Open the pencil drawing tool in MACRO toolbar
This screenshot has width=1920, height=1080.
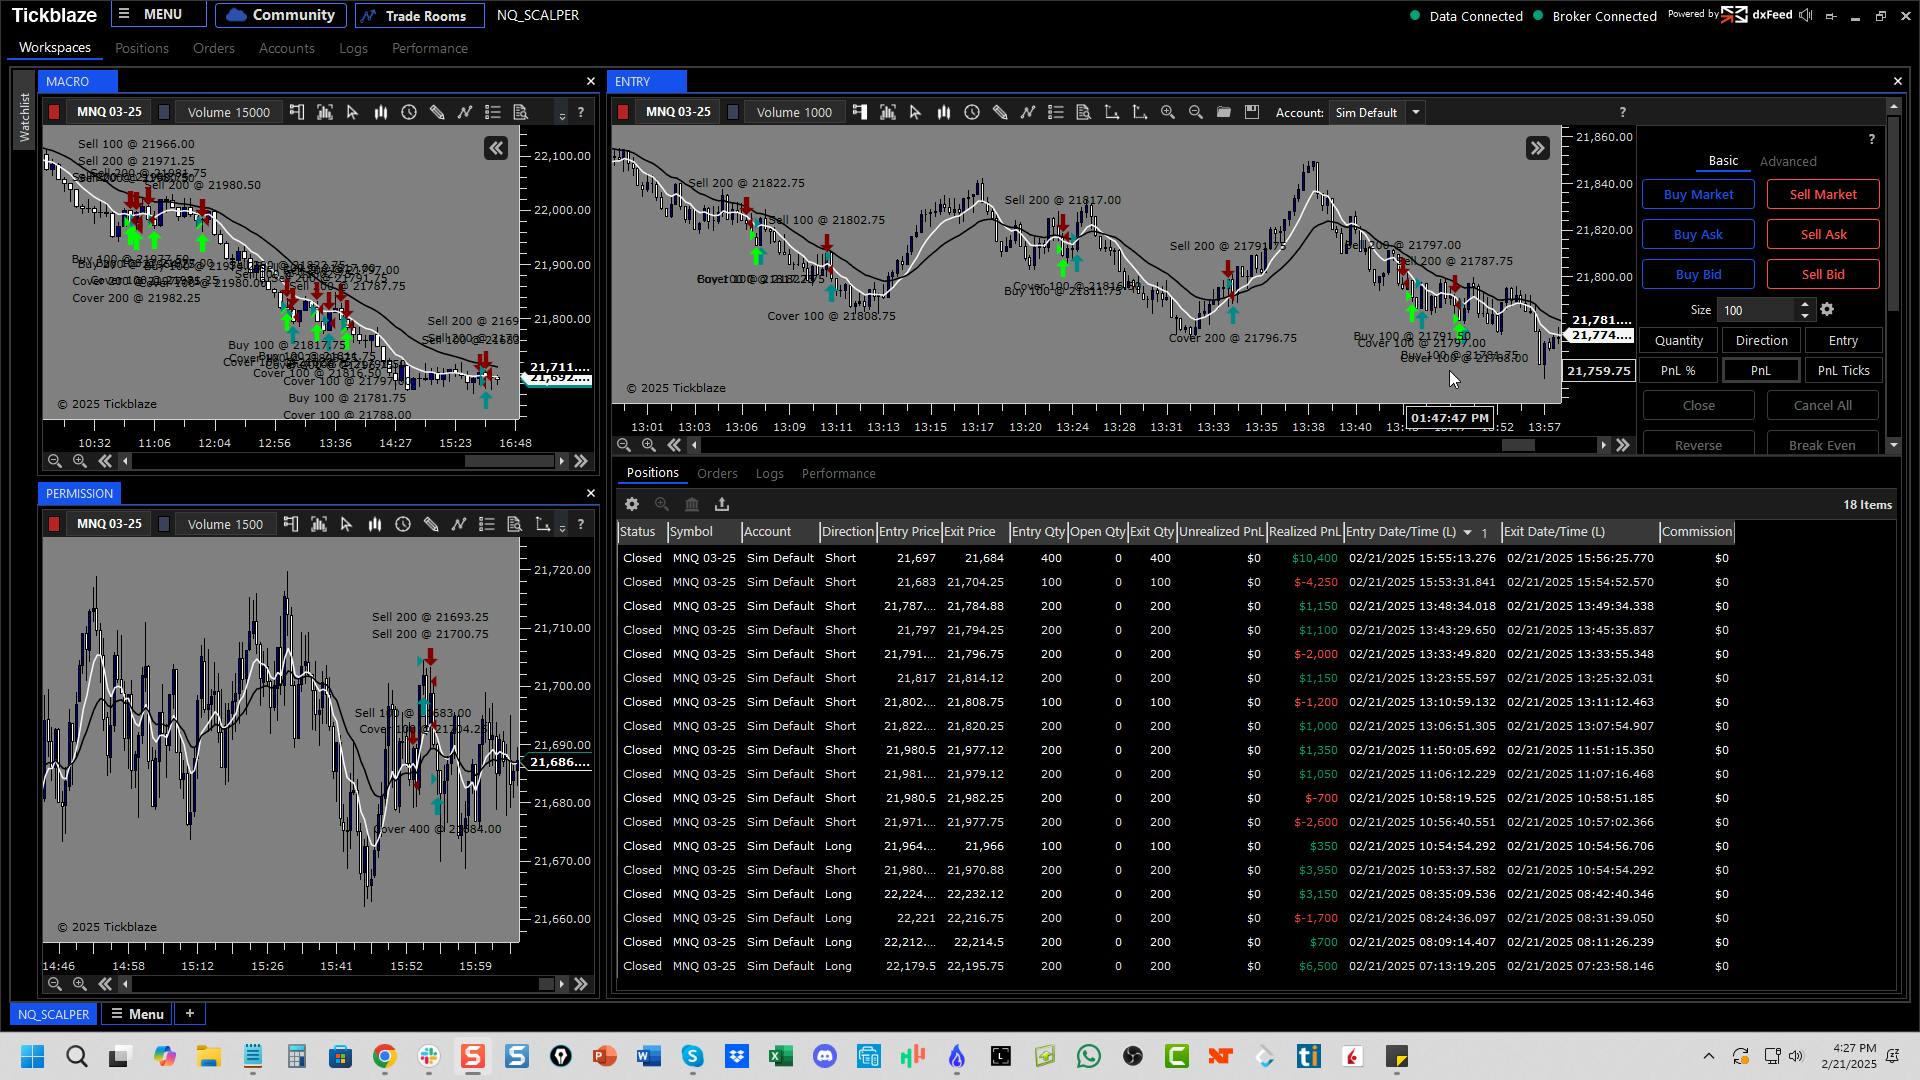tap(436, 113)
